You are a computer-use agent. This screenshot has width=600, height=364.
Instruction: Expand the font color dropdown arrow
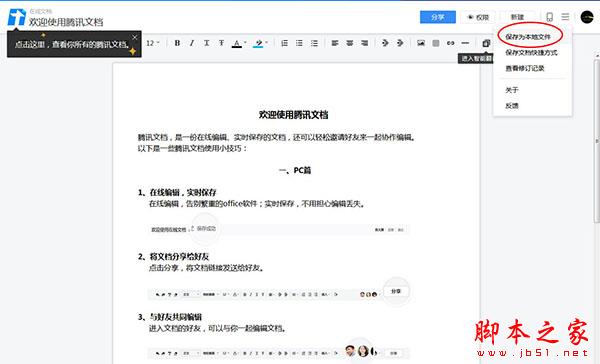coord(245,43)
